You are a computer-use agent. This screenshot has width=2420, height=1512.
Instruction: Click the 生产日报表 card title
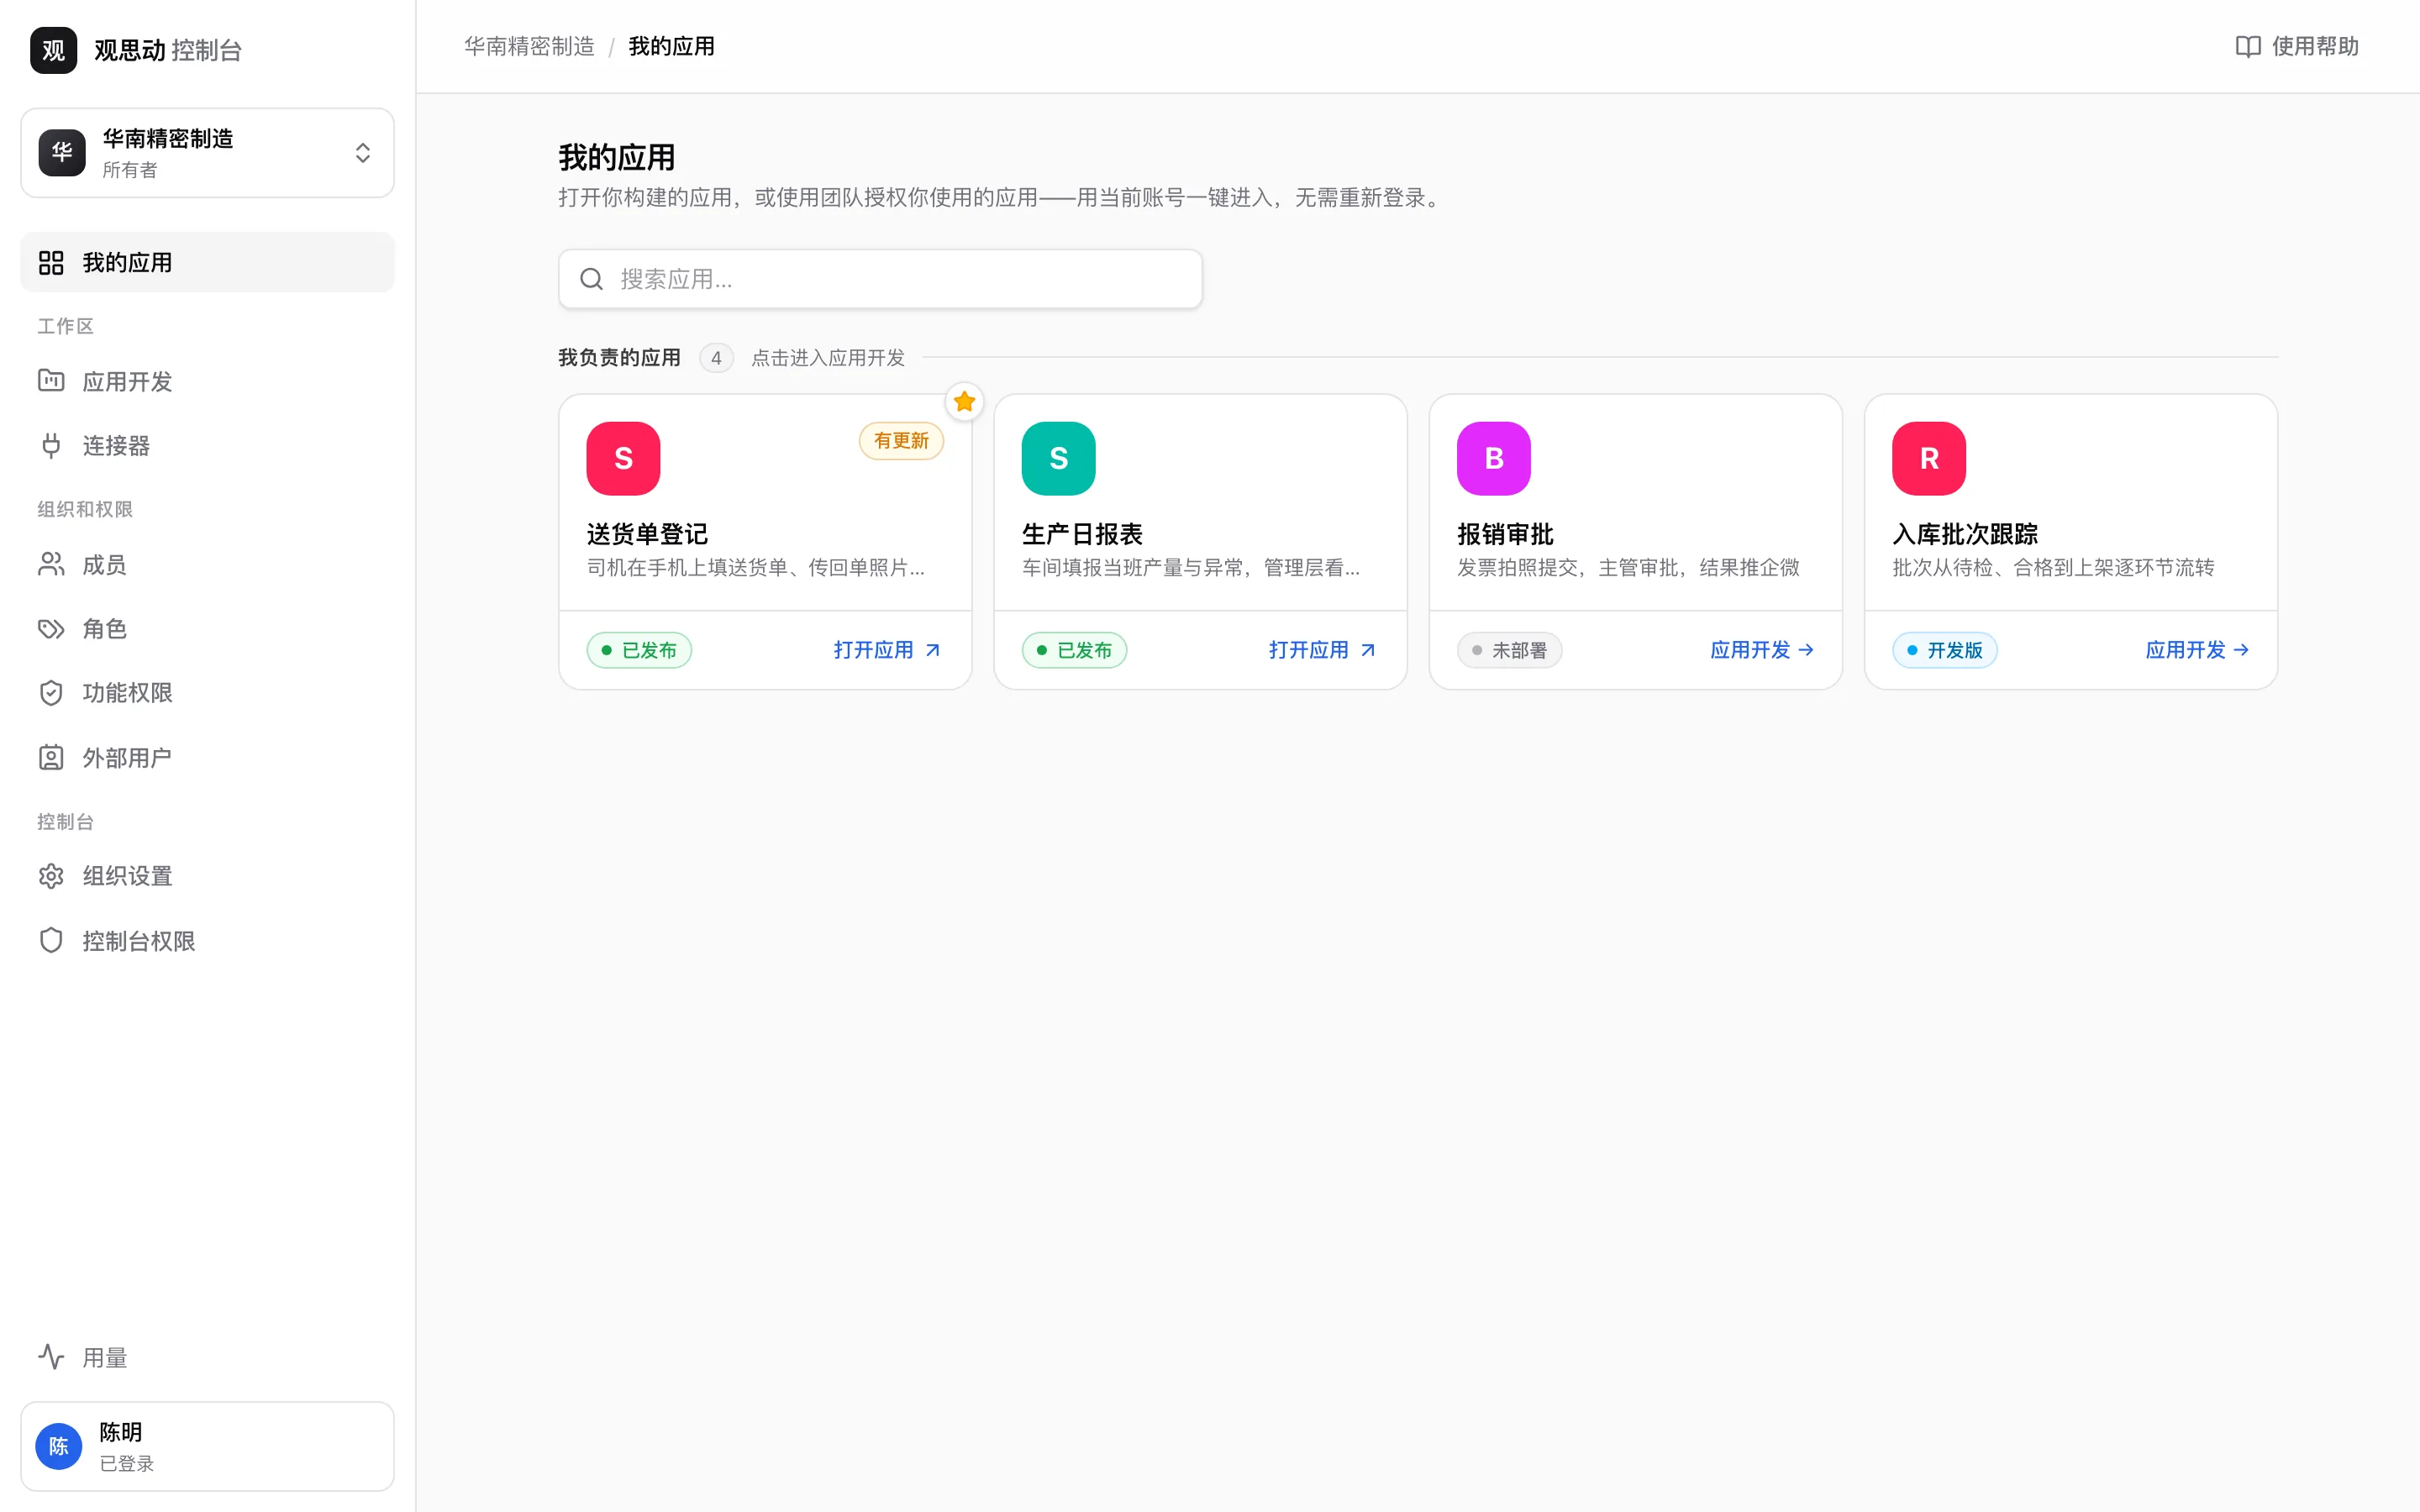click(1082, 534)
